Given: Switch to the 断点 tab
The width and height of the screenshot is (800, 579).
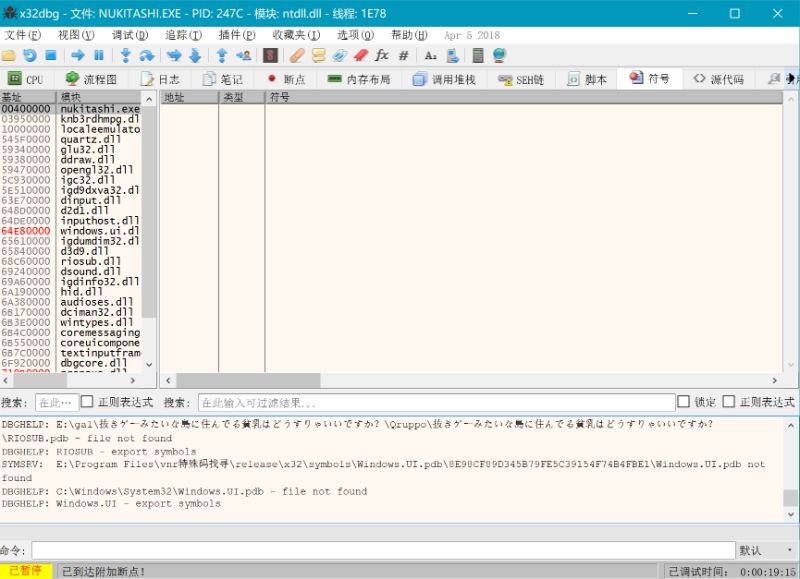Looking at the screenshot, I should pyautogui.click(x=285, y=79).
